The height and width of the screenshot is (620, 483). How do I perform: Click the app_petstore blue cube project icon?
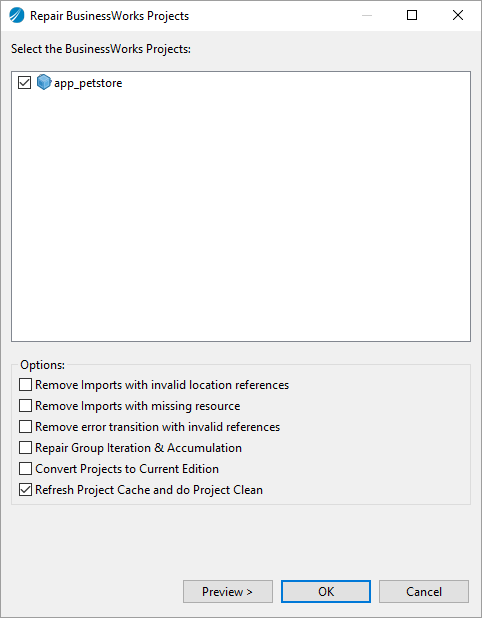pyautogui.click(x=44, y=82)
